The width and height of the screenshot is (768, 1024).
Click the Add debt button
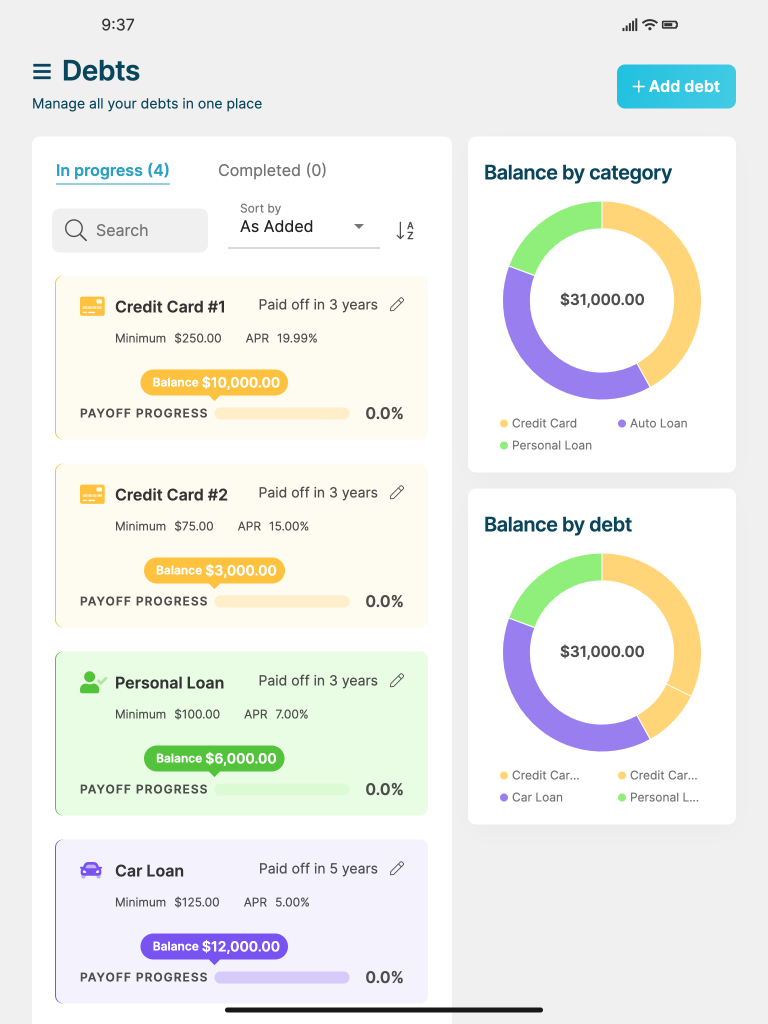pyautogui.click(x=676, y=86)
